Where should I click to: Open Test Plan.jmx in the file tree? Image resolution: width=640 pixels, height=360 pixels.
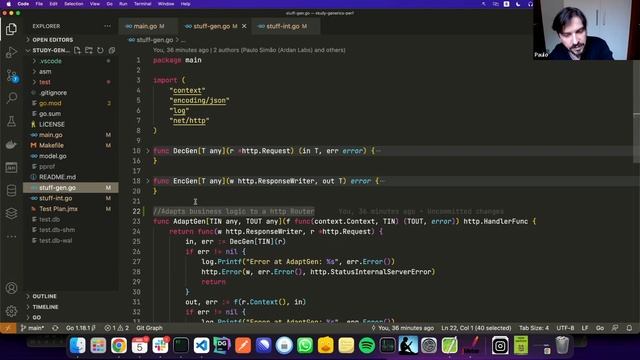pyautogui.click(x=58, y=209)
